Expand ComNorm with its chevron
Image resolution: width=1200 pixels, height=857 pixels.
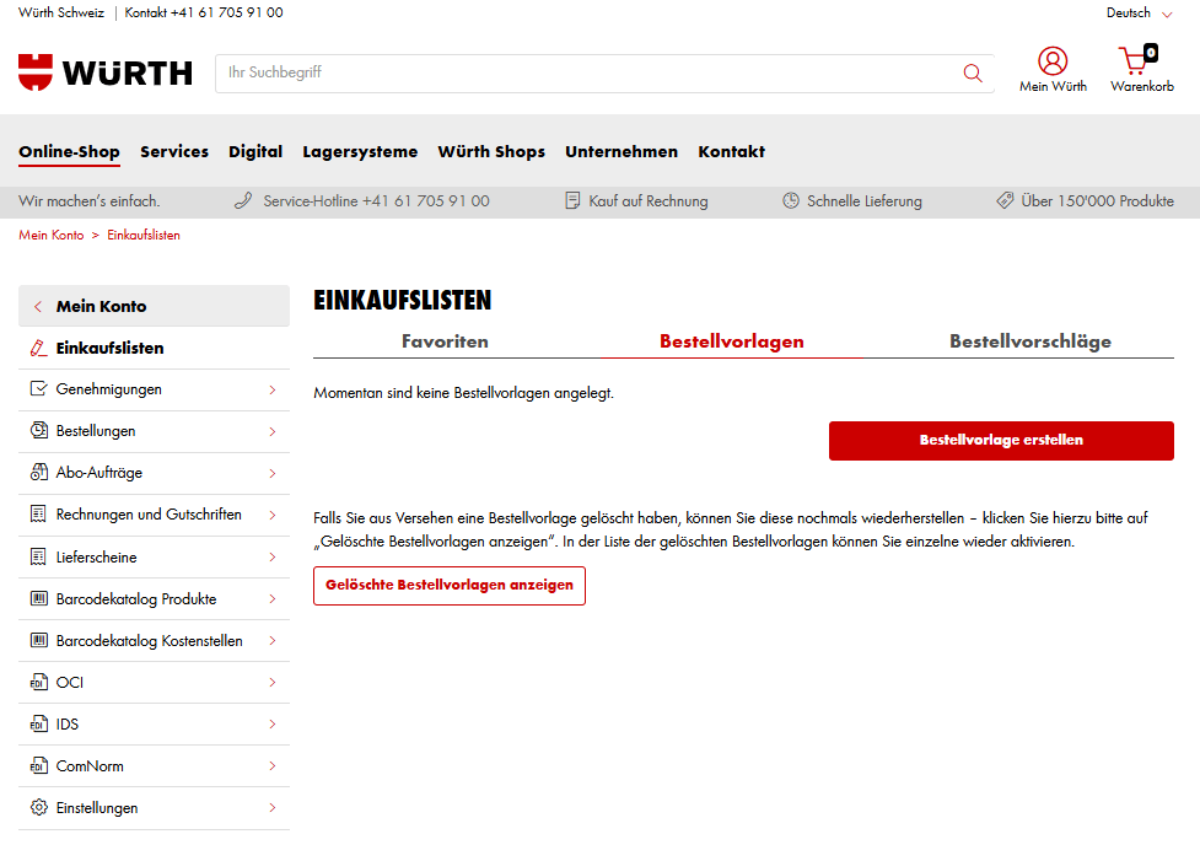272,766
